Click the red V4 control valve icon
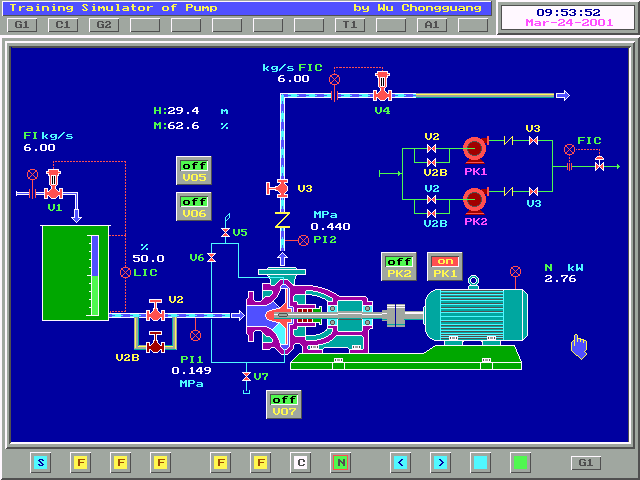The width and height of the screenshot is (640, 480). 381,94
